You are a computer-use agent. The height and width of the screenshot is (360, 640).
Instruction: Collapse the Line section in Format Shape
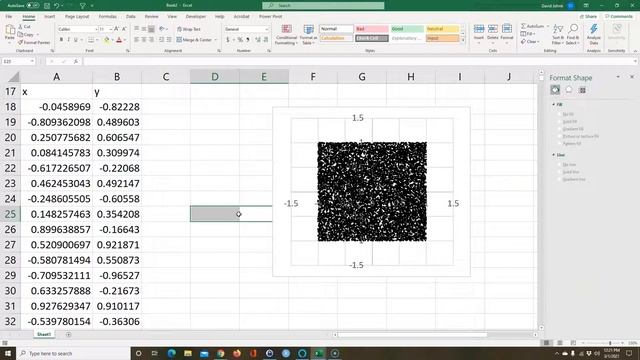[x=554, y=155]
